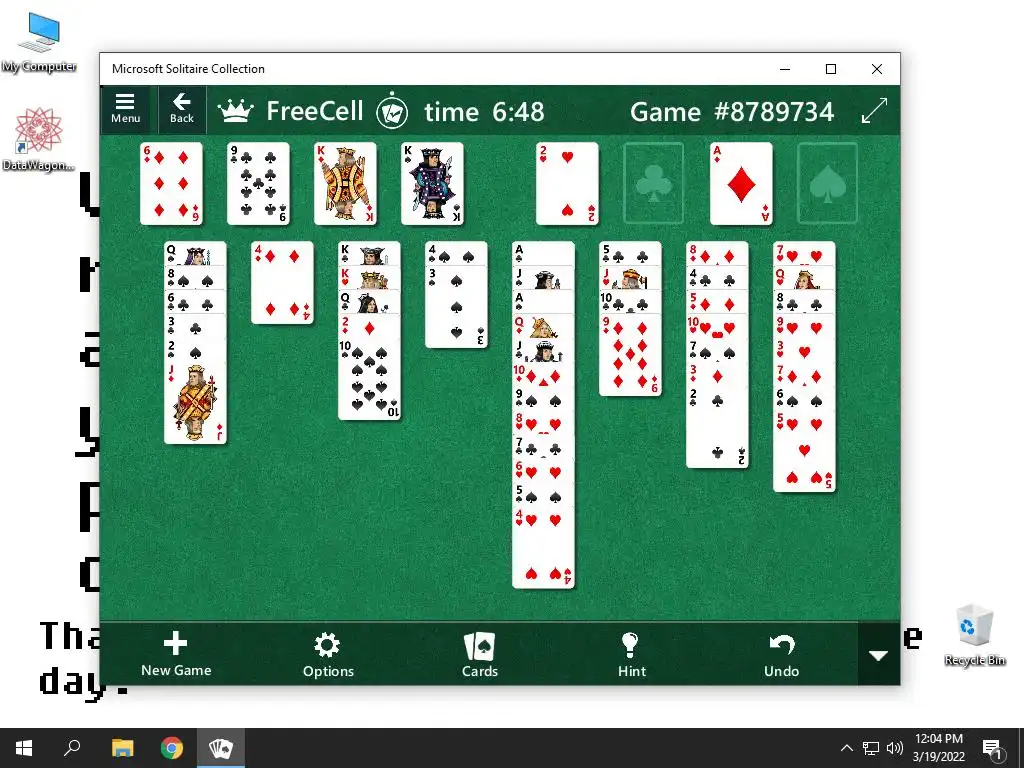Select the 10 of diamonds in column five
This screenshot has height=768, width=1024.
[x=543, y=376]
